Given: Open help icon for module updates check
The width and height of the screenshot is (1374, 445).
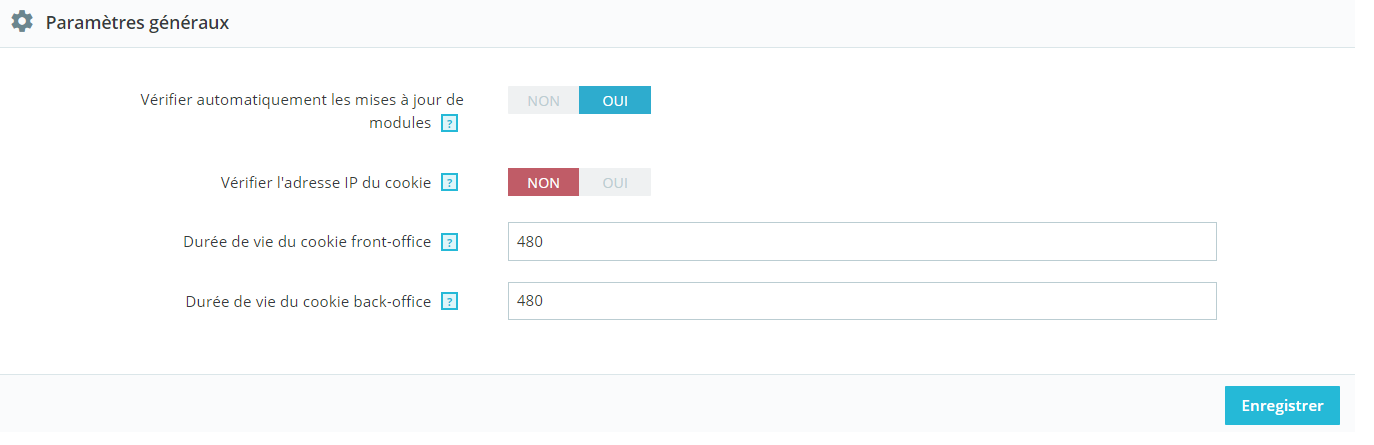Looking at the screenshot, I should [x=450, y=124].
